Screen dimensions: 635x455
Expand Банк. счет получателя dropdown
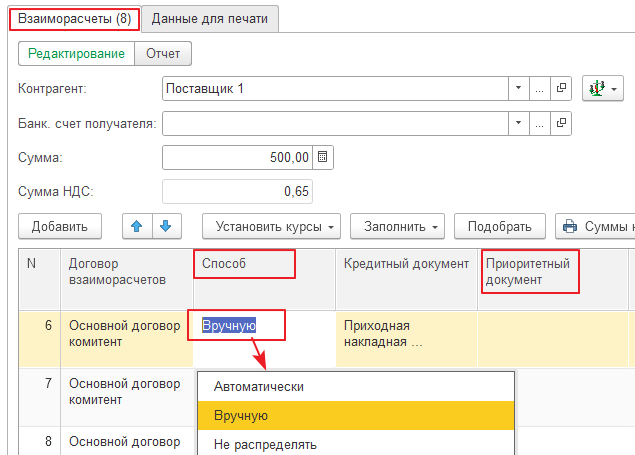(x=518, y=123)
